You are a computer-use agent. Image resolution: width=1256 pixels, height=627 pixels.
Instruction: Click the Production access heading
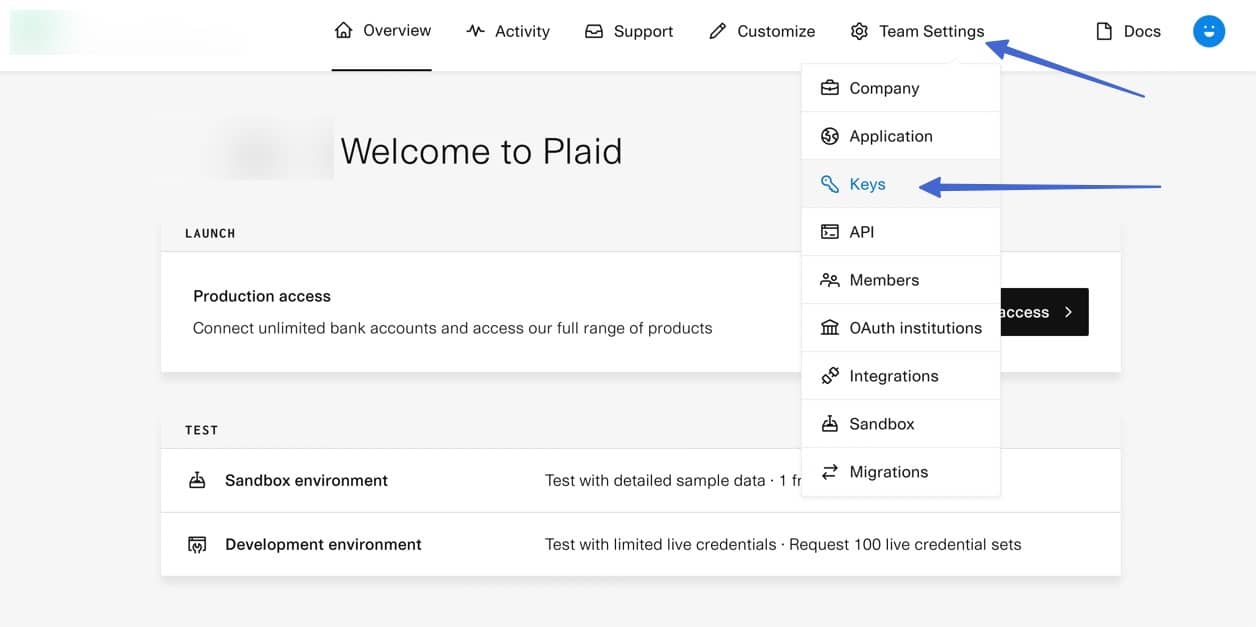[x=262, y=296]
